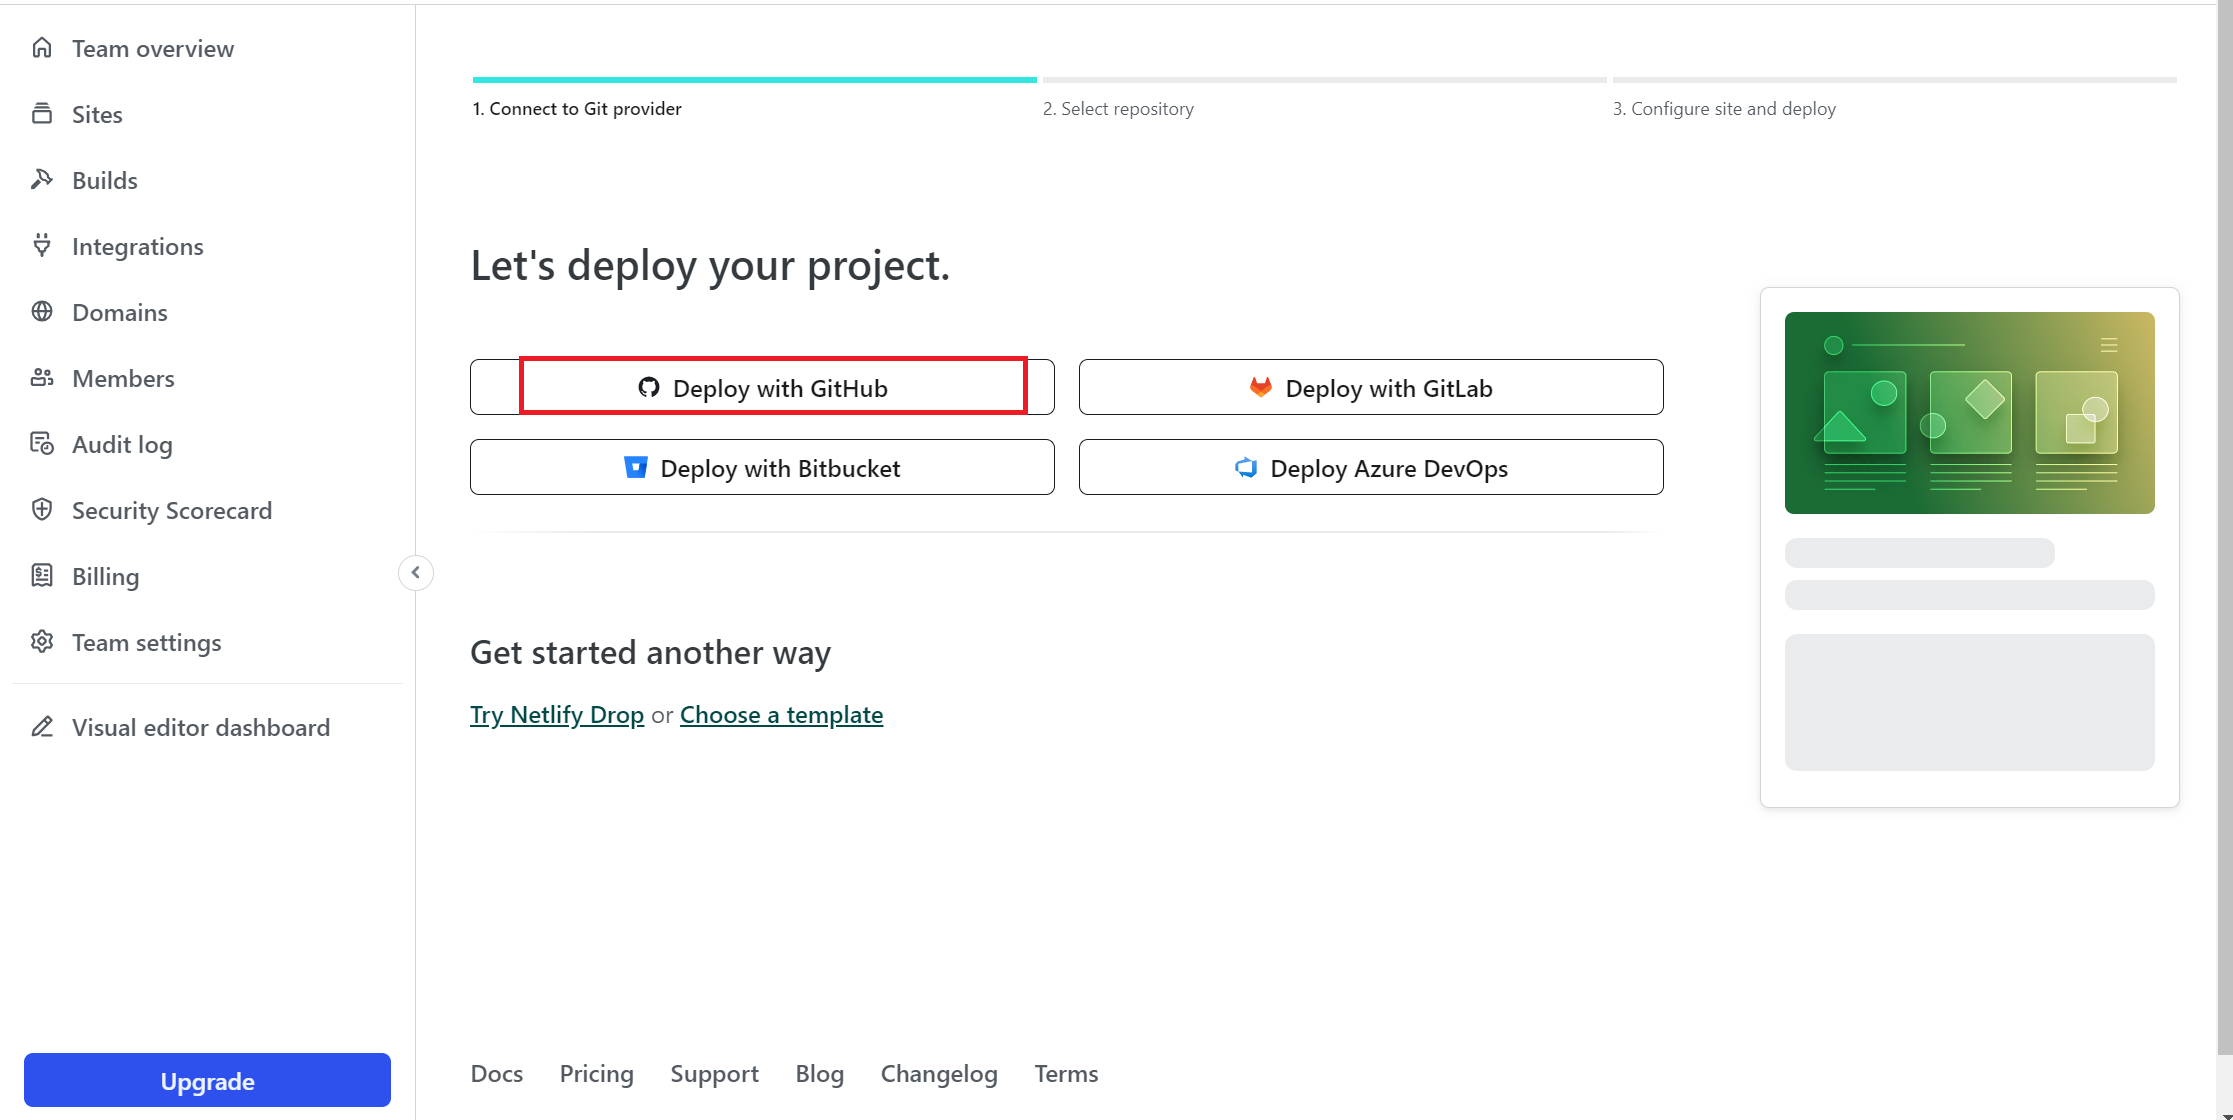Select Deploy with Bitbucket

(762, 468)
